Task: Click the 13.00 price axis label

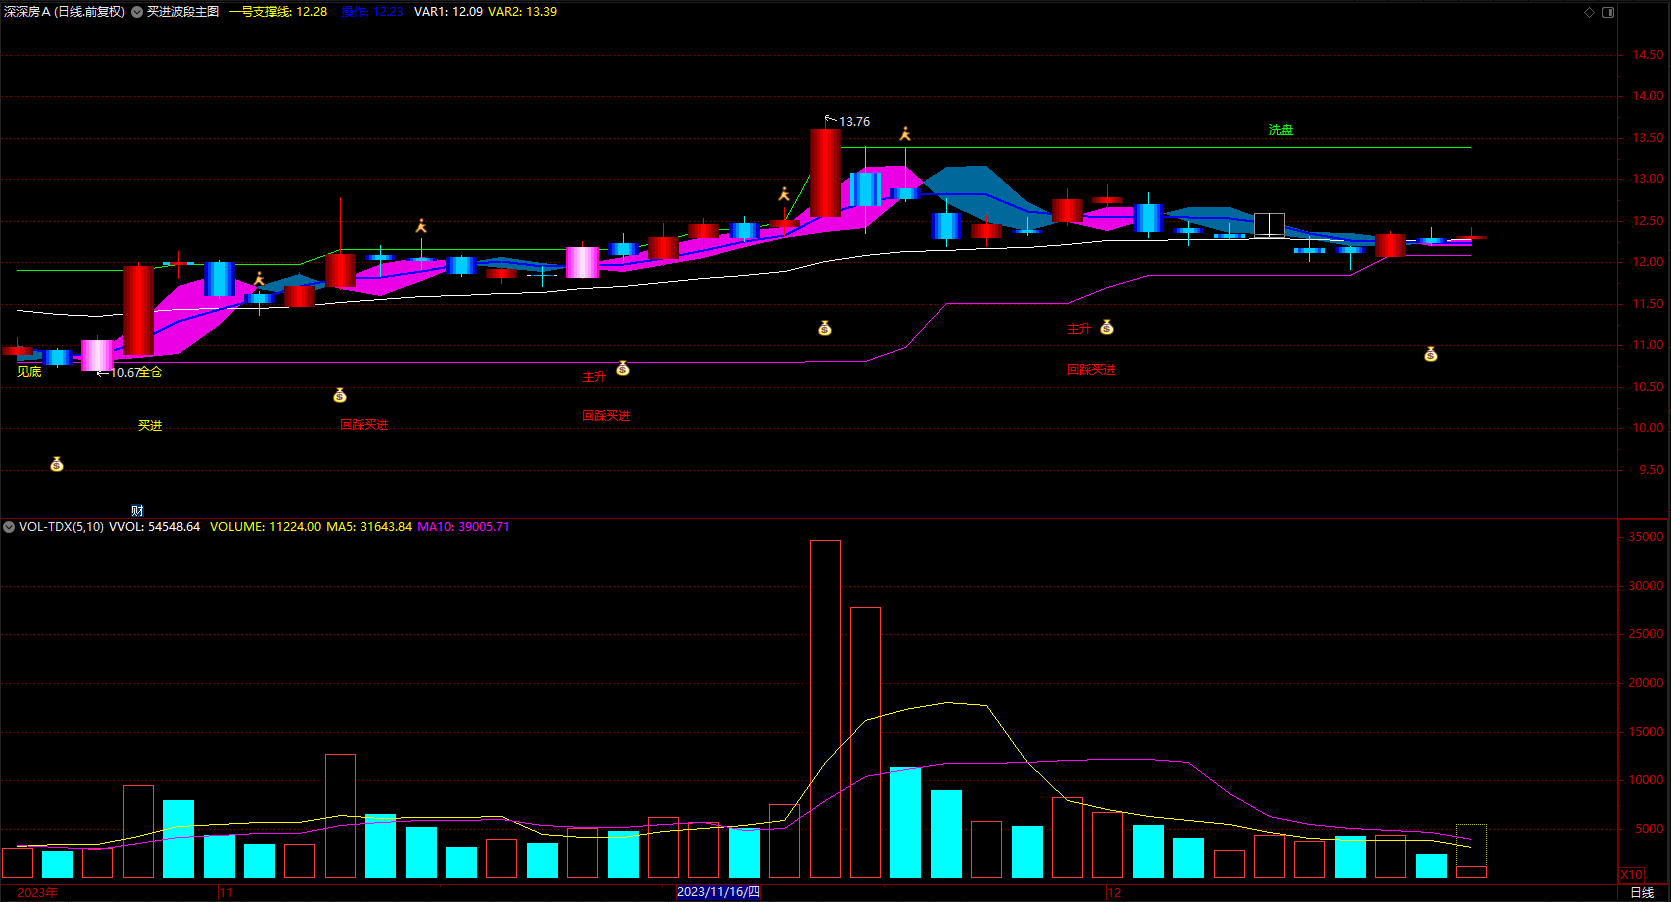Action: 1648,179
